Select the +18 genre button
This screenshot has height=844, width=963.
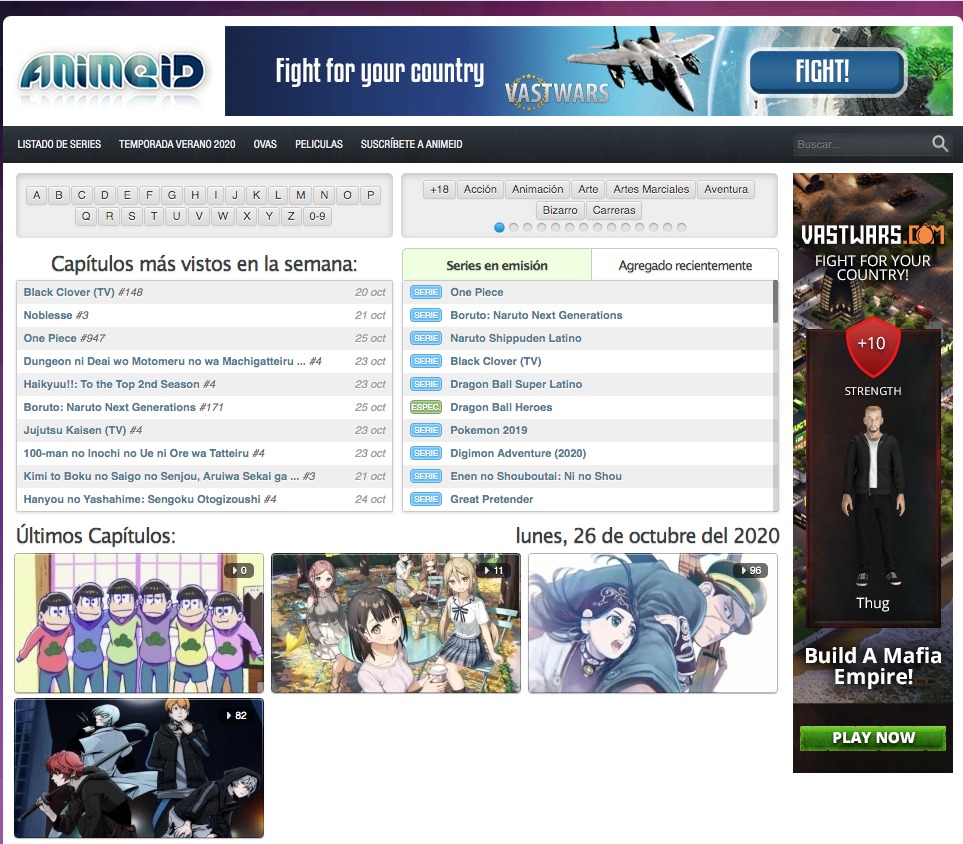point(439,189)
